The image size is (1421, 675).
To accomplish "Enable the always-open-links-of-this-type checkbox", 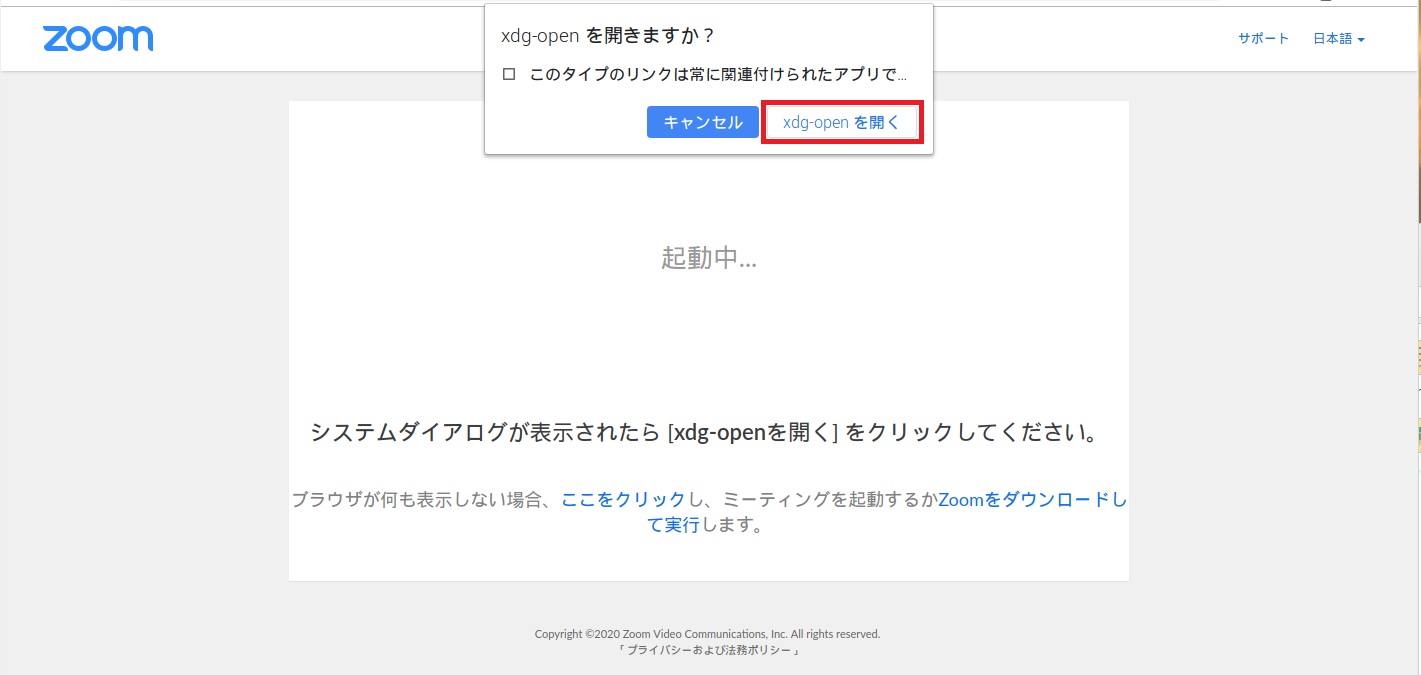I will [x=509, y=75].
